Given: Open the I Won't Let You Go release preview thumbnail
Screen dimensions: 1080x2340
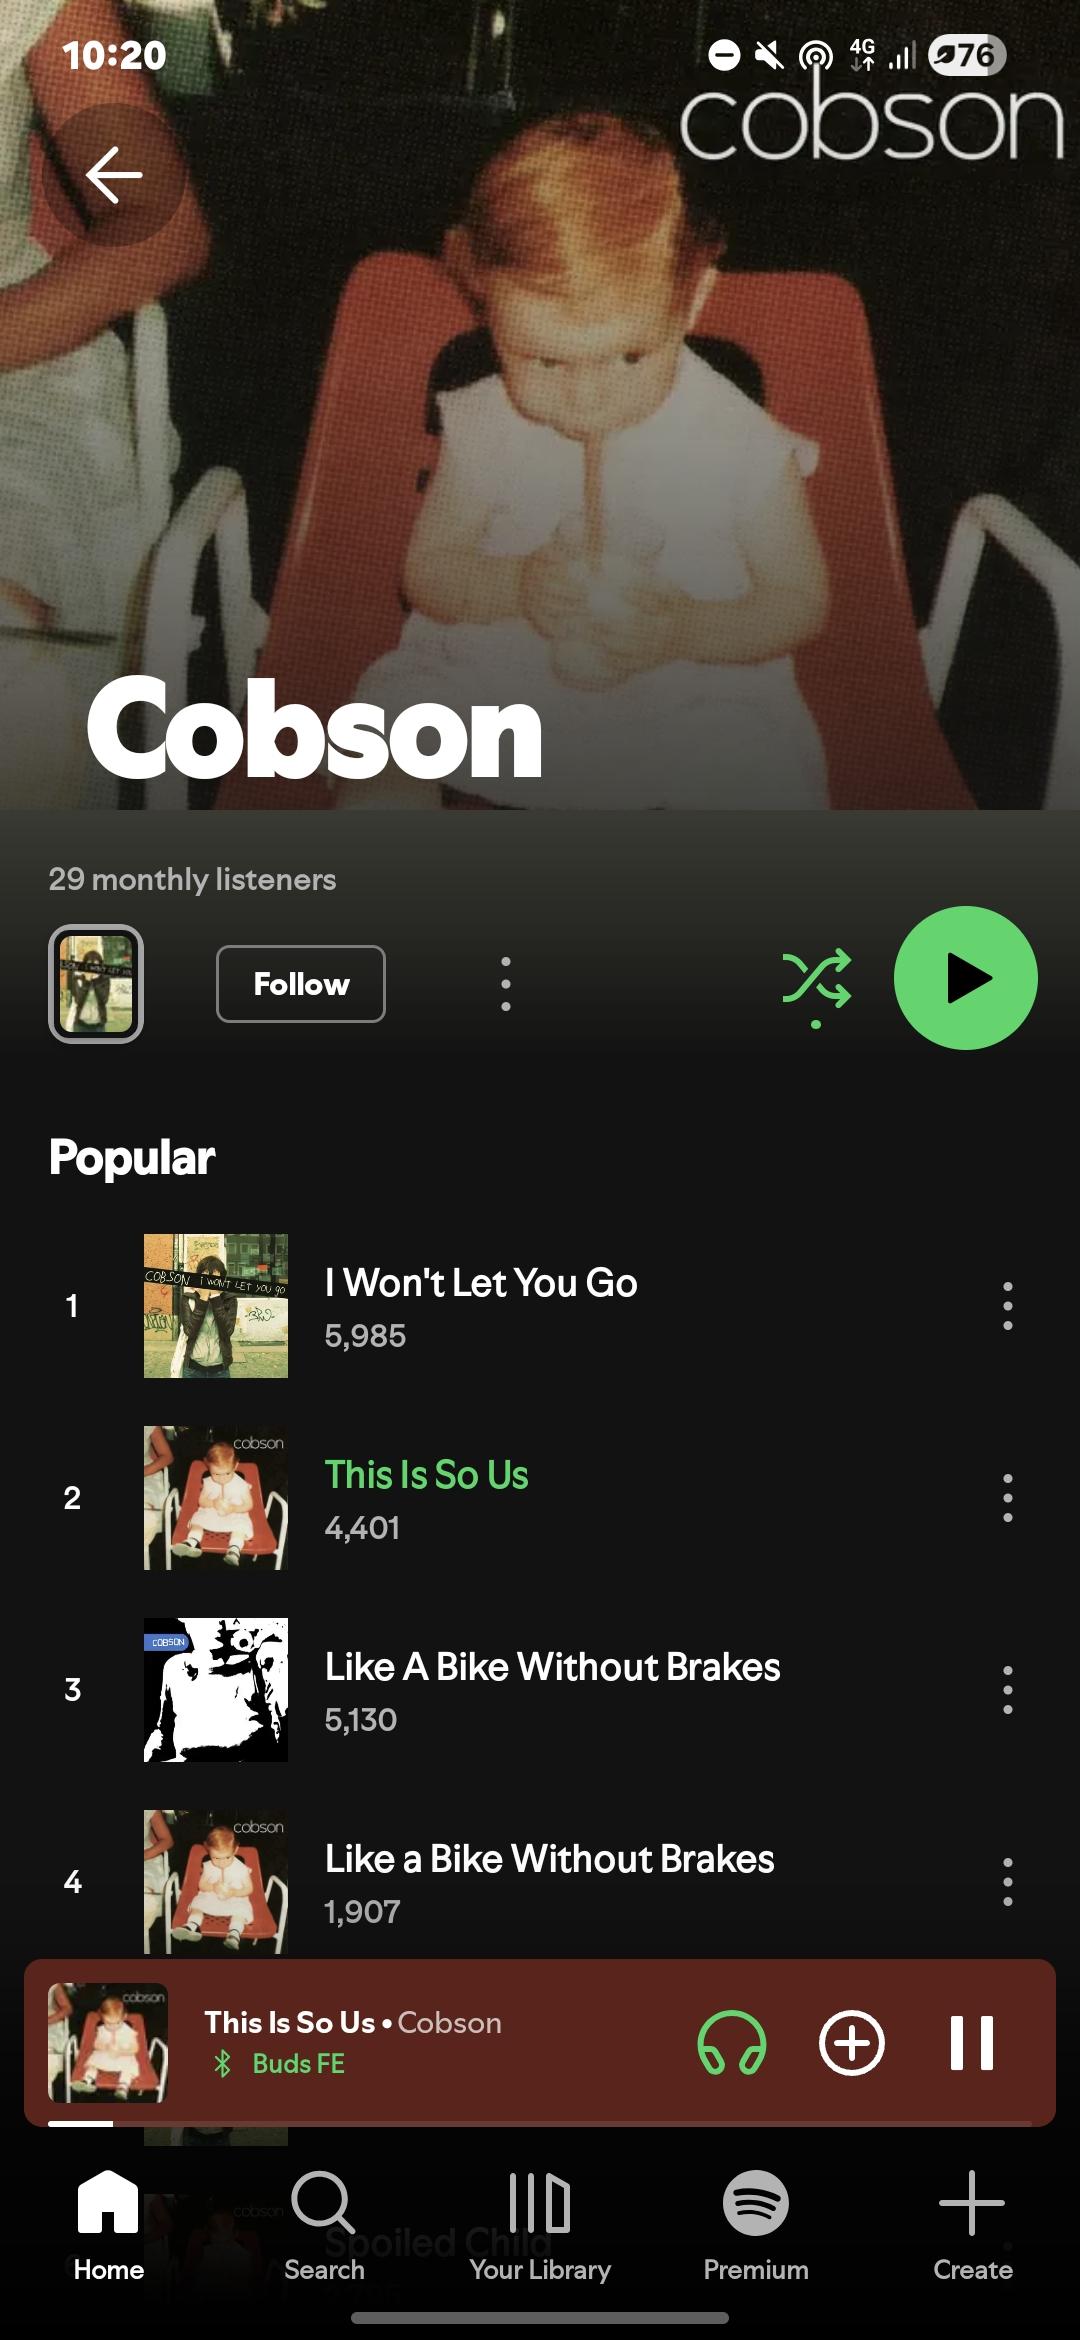Looking at the screenshot, I should (96, 984).
